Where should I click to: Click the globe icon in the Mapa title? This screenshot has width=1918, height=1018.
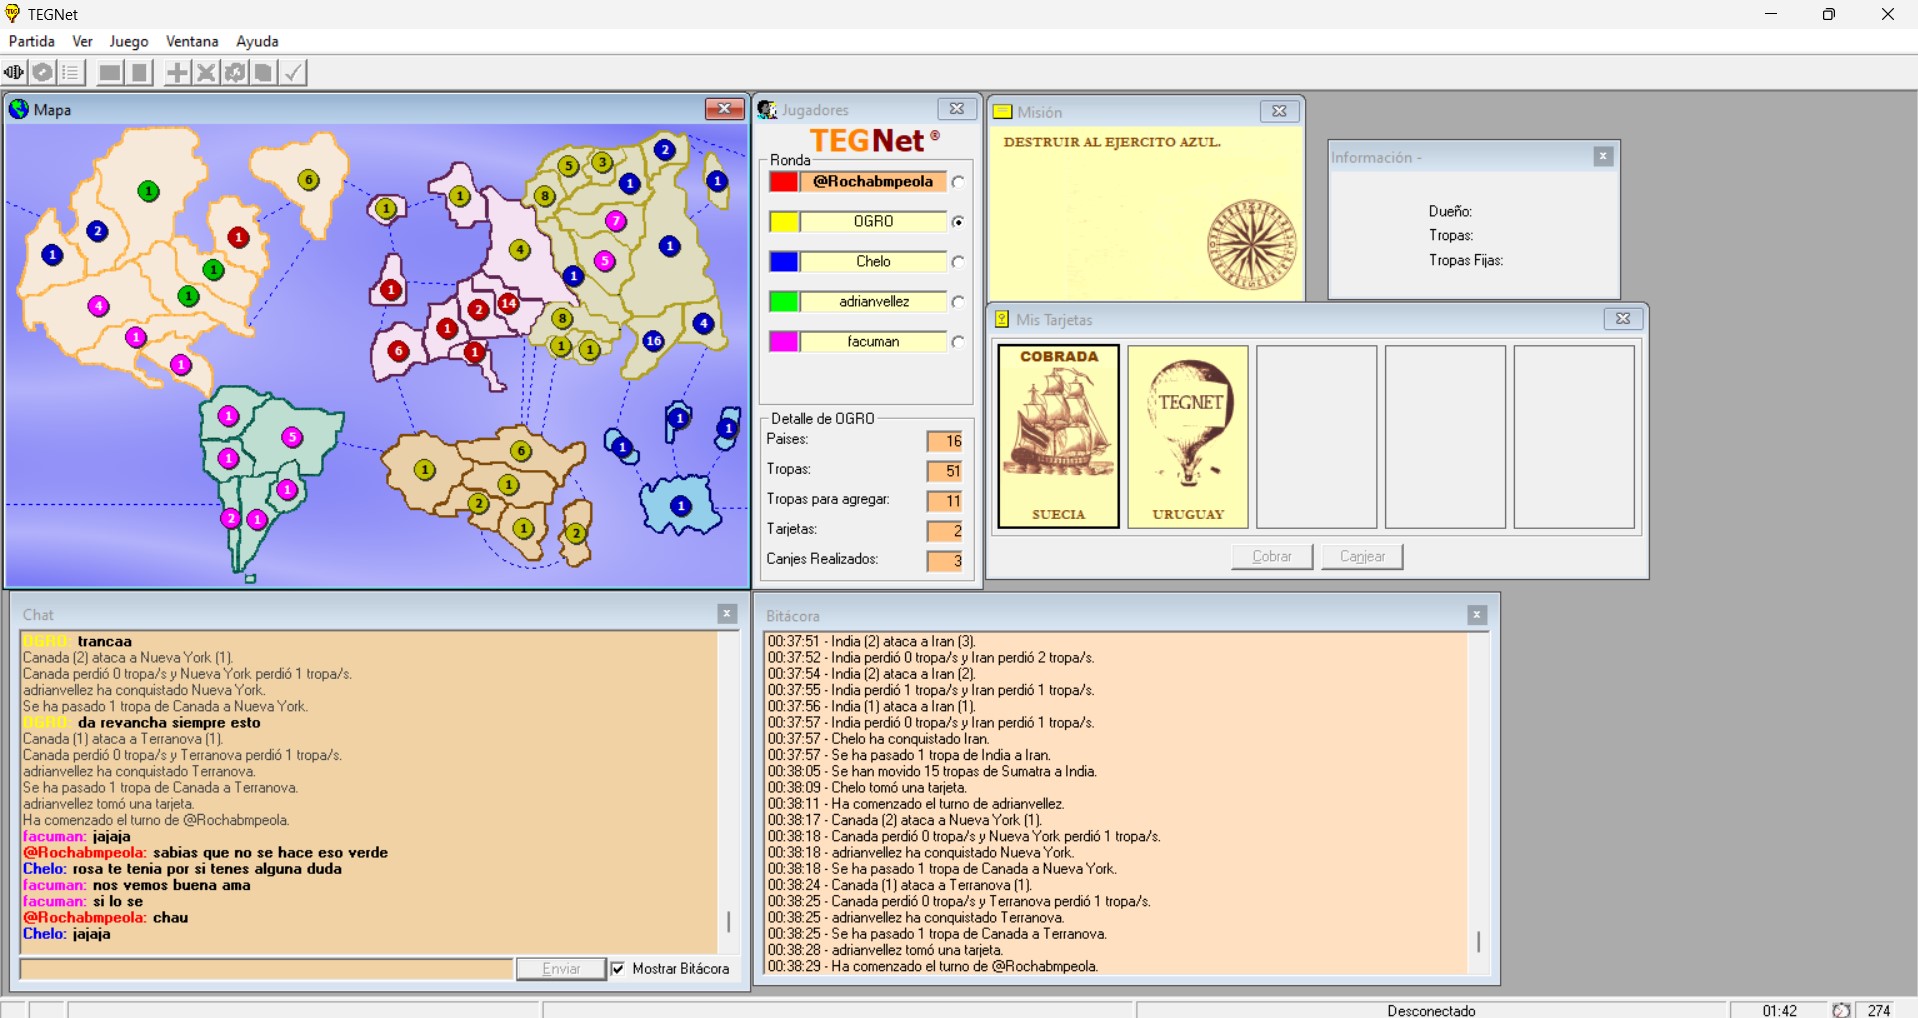click(19, 109)
